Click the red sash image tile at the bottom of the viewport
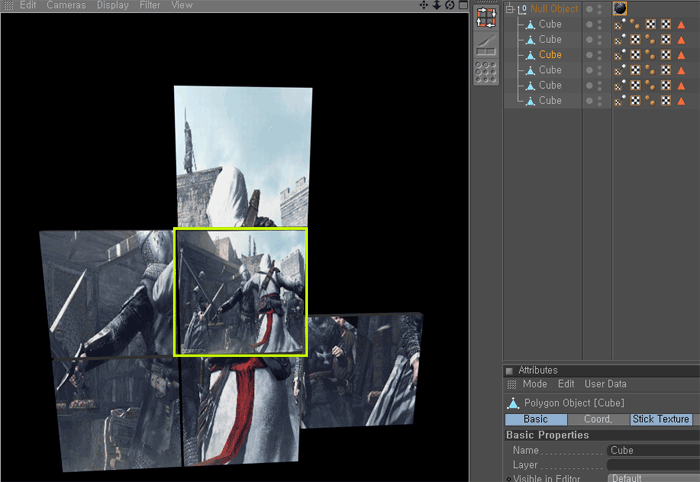Screen dimensions: 700x482 pos(241,411)
